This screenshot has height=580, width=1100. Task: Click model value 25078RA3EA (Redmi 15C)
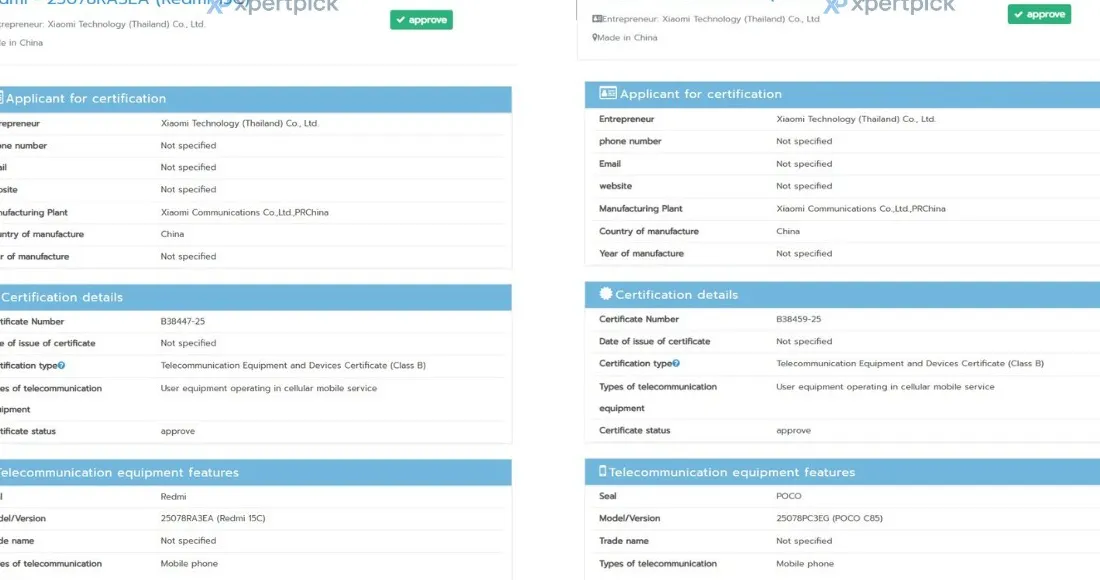tap(213, 518)
